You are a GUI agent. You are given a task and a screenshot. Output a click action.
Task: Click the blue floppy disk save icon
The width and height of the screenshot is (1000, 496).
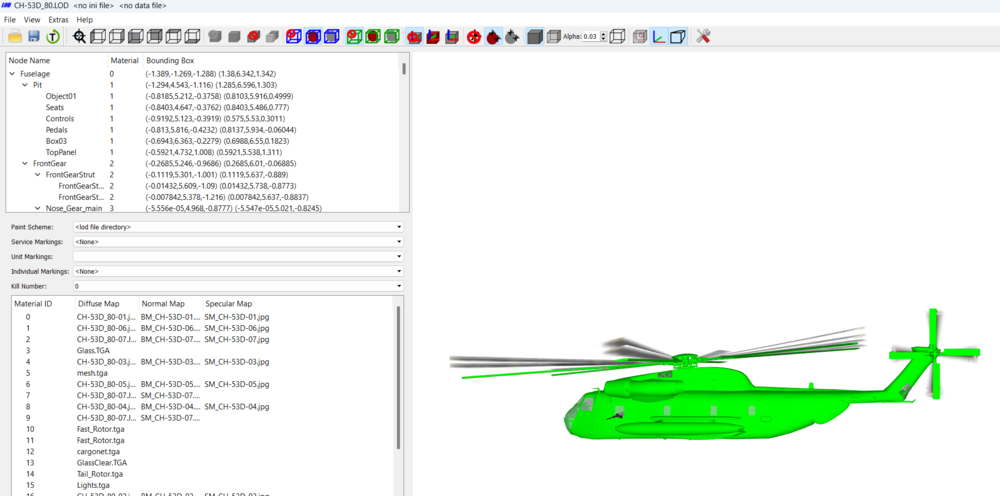tap(34, 37)
